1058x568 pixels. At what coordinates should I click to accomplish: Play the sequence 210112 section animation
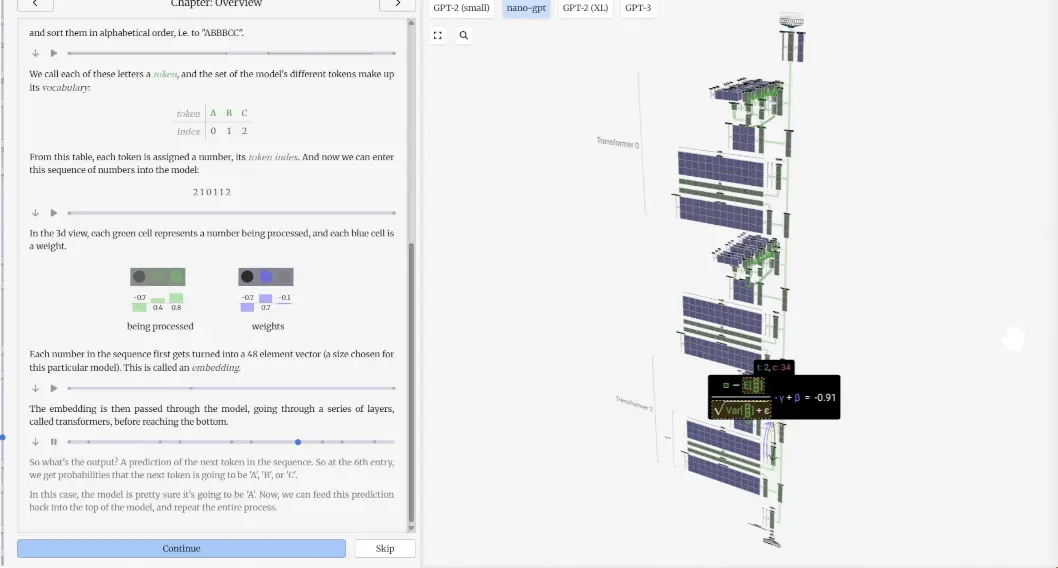tap(54, 212)
